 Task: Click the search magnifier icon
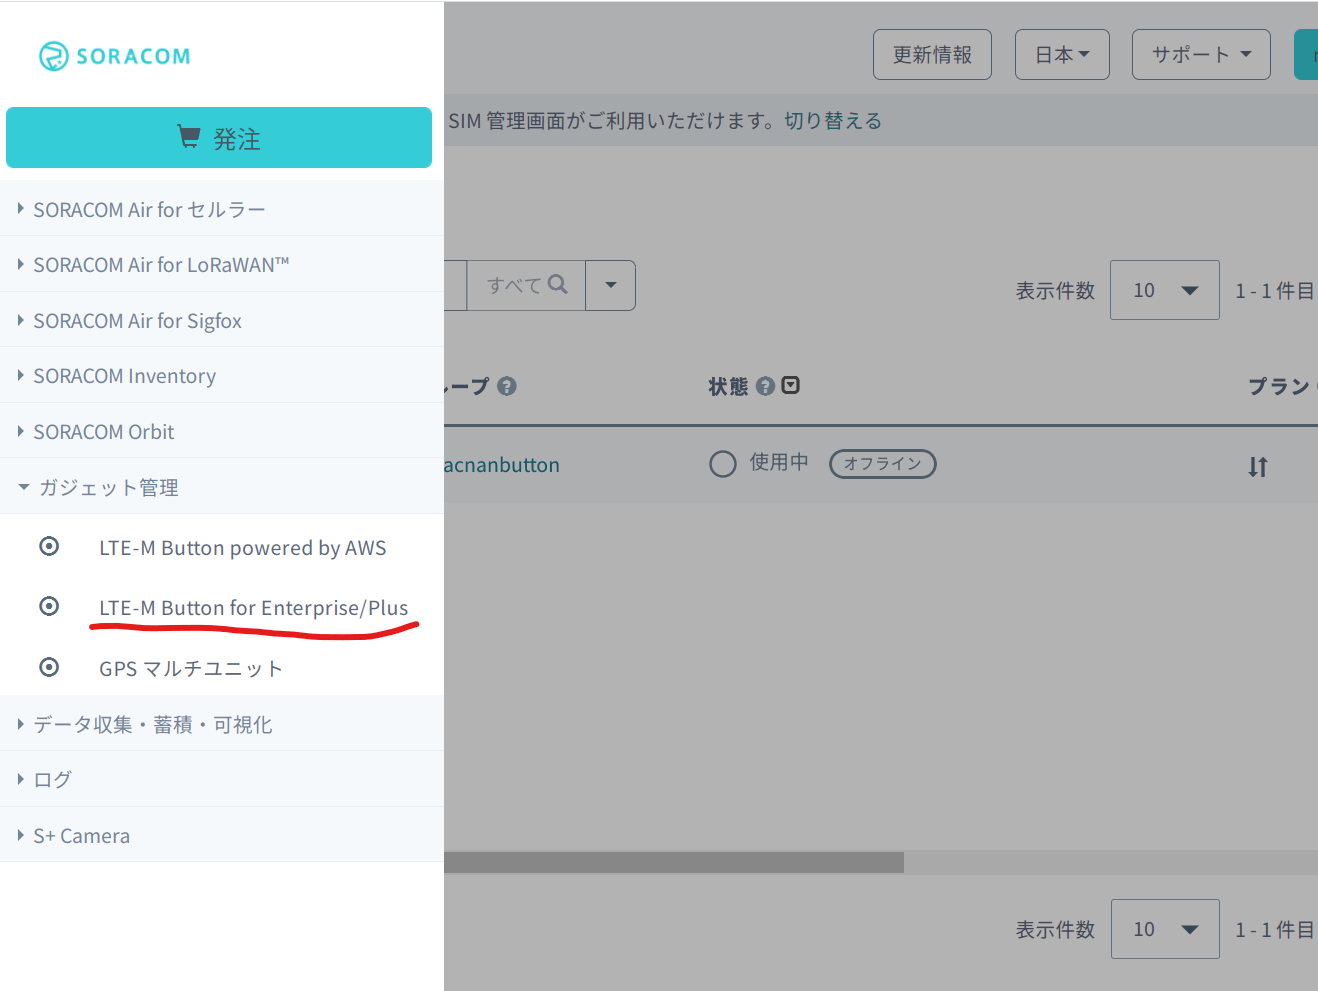558,284
